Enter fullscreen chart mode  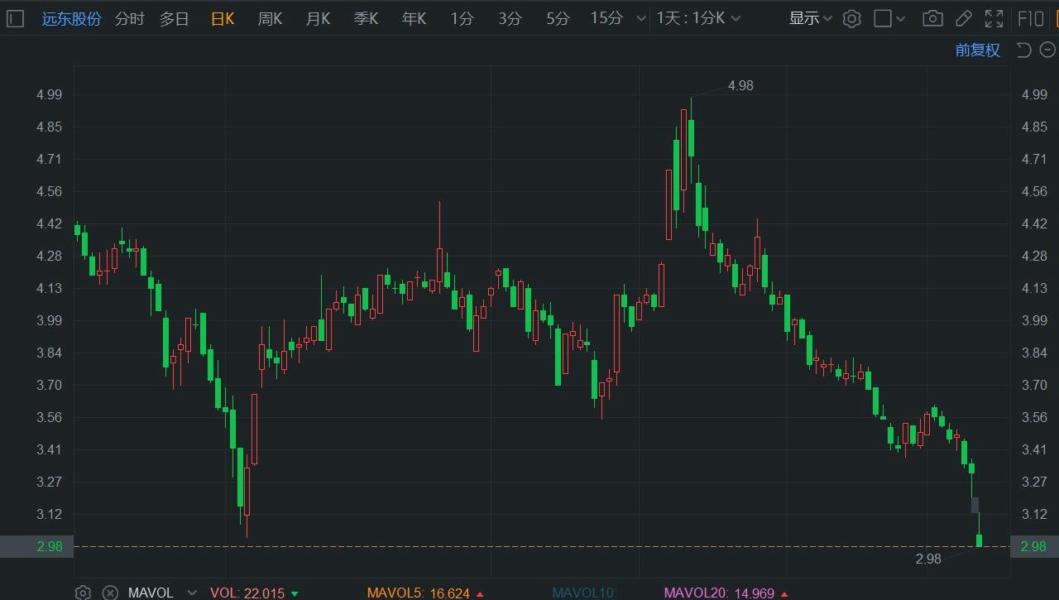pos(993,18)
